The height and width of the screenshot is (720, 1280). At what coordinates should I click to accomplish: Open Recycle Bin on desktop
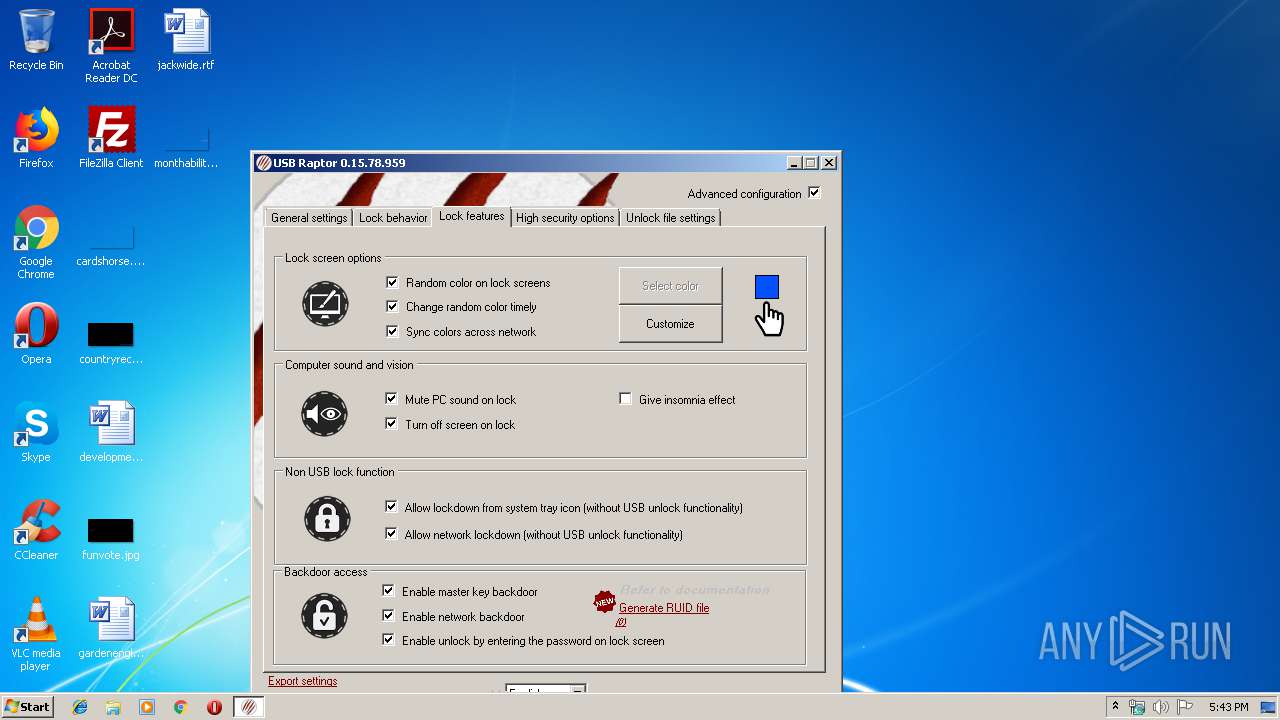(36, 40)
